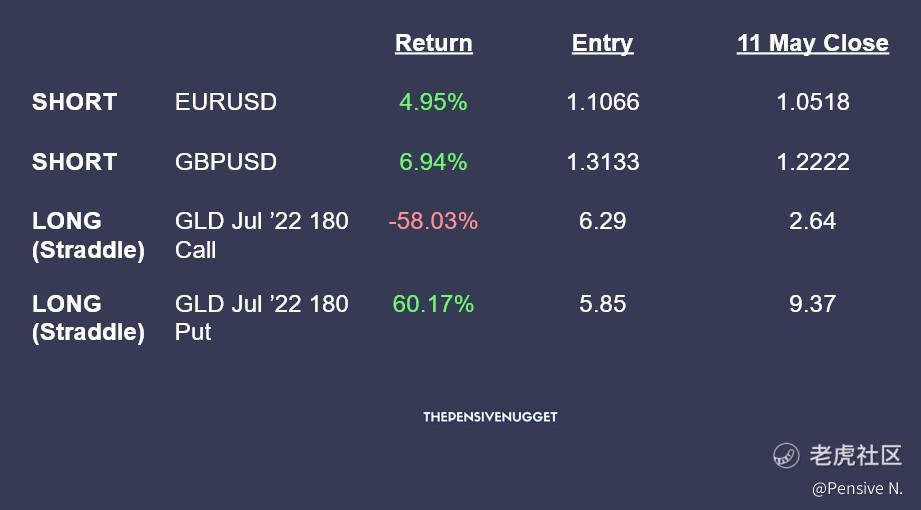Select the GBPUSD instrument label
Viewport: 921px width, 510px height.
click(226, 162)
